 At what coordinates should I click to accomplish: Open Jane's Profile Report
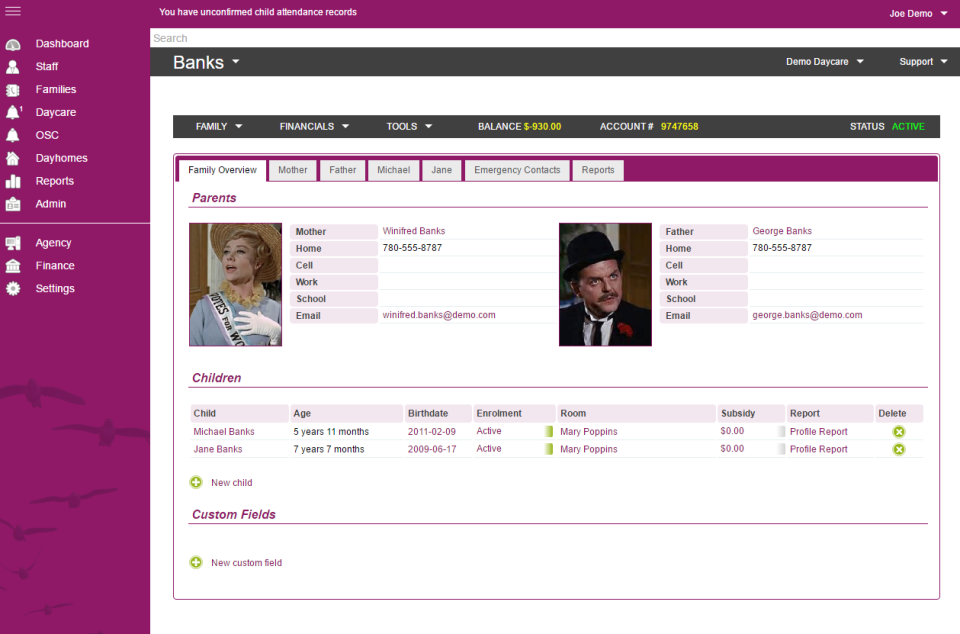(819, 449)
